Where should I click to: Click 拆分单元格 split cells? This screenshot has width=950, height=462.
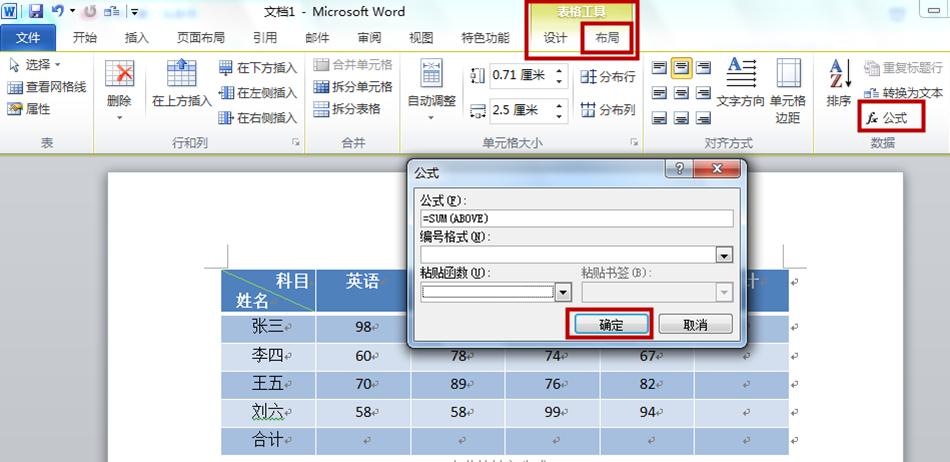[353, 87]
